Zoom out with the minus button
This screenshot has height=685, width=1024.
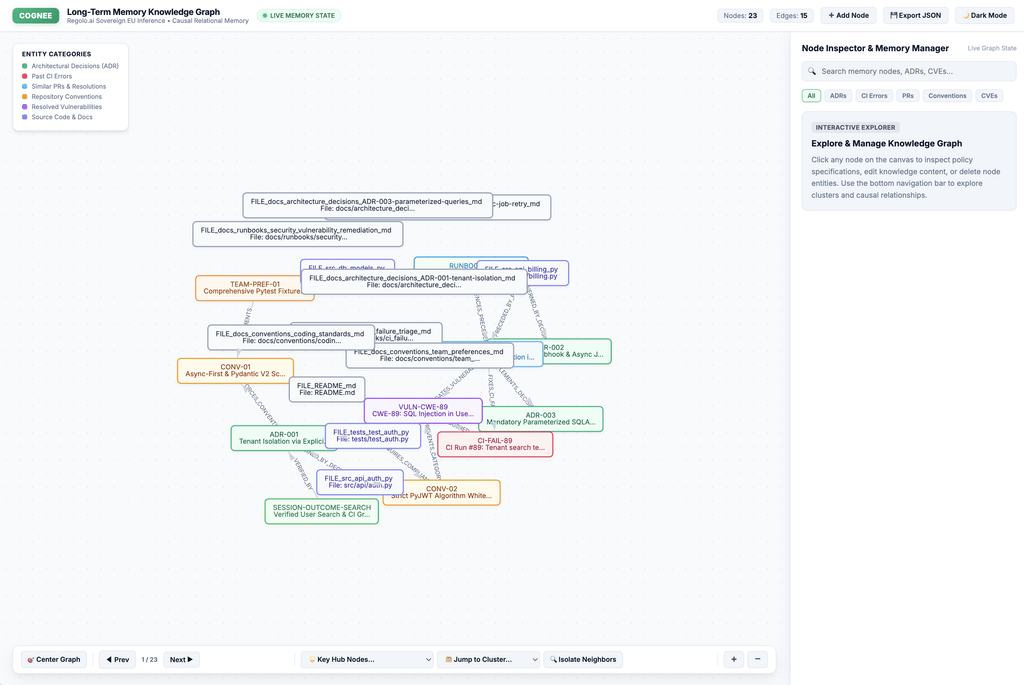click(x=758, y=660)
